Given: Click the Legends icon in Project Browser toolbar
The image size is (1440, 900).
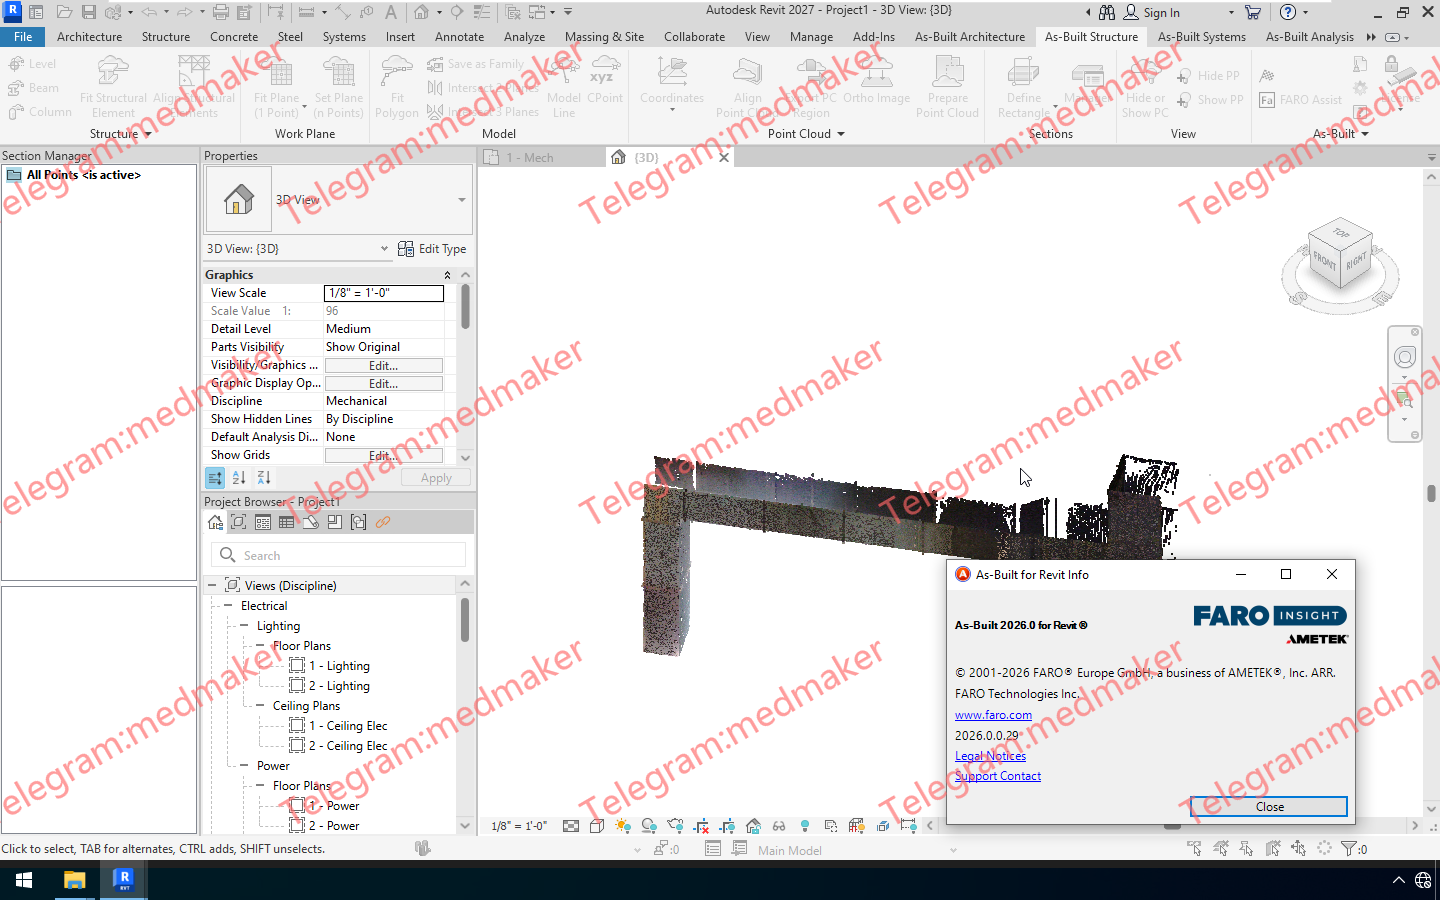Looking at the screenshot, I should point(263,522).
